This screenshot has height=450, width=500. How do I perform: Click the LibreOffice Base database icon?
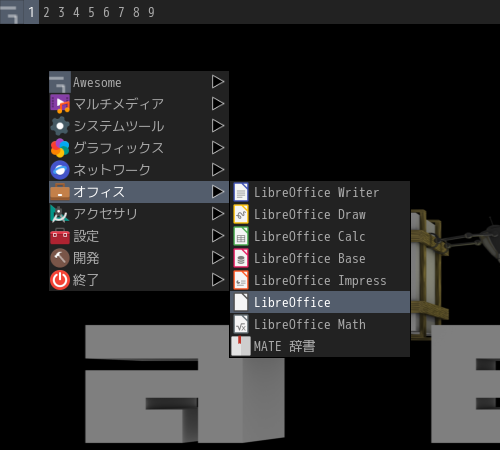(x=241, y=258)
